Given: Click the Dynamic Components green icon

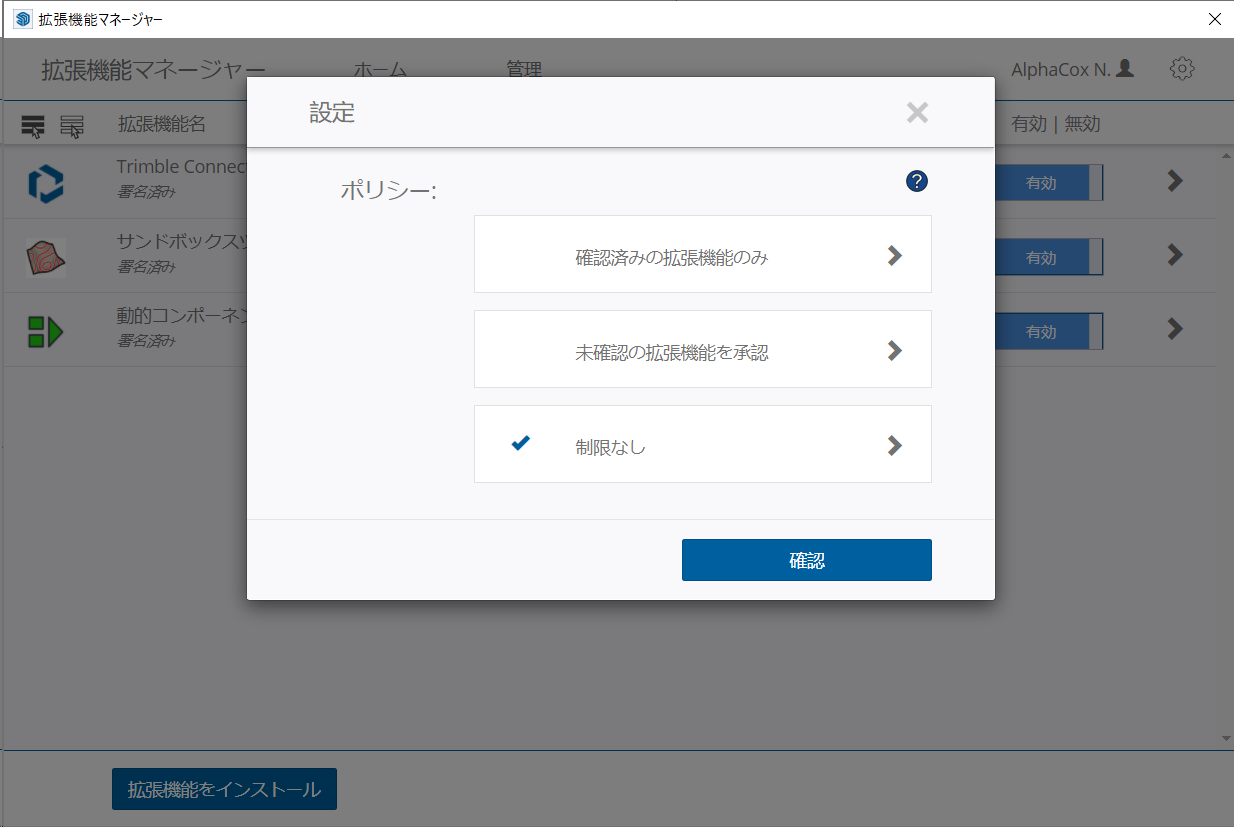Looking at the screenshot, I should (45, 331).
